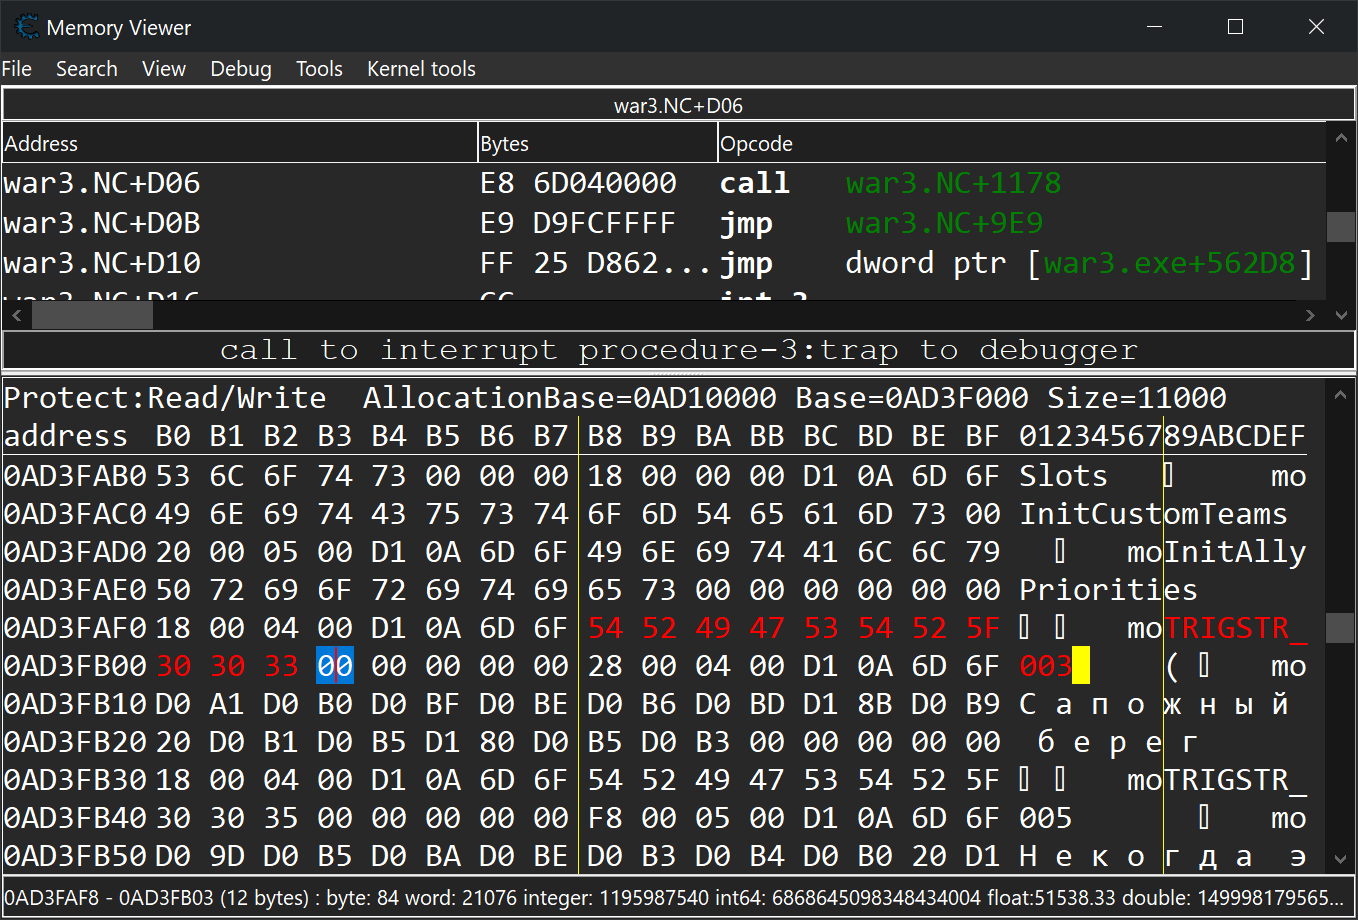Image resolution: width=1358 pixels, height=920 pixels.
Task: Click the Cheat Engine icon in title bar
Action: pos(27,27)
